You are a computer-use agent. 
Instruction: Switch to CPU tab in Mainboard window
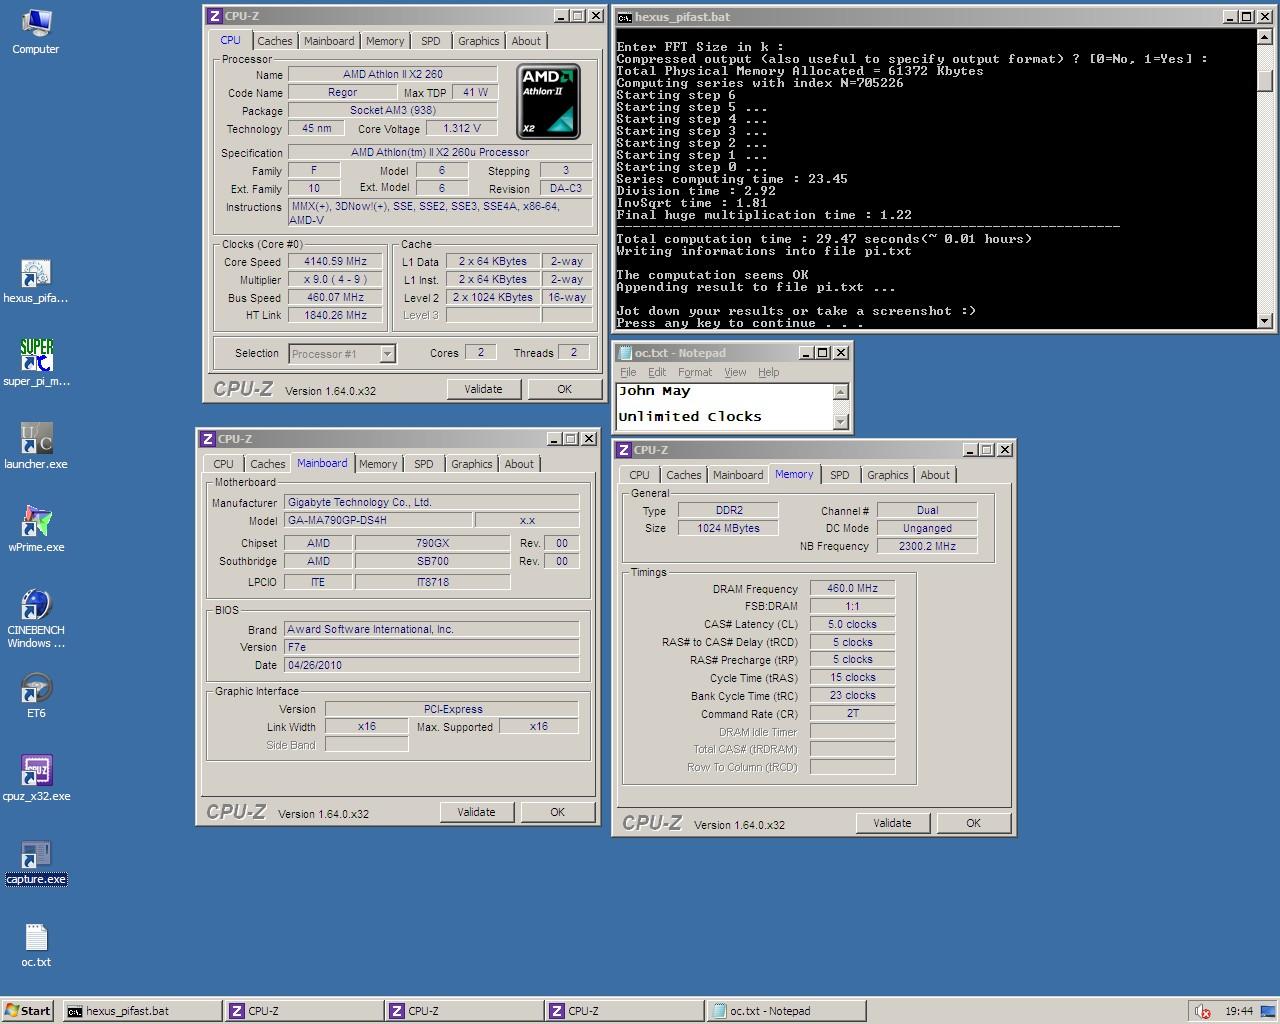tap(223, 464)
